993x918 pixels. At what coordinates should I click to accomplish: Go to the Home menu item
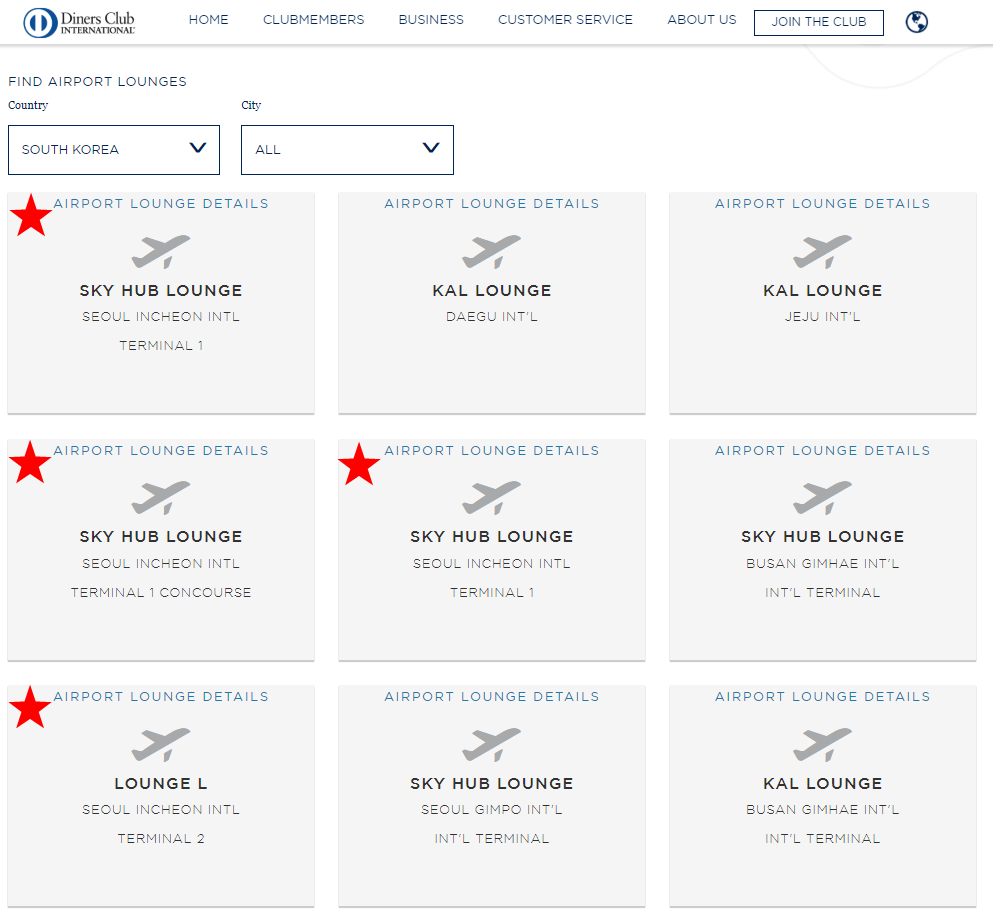(208, 20)
